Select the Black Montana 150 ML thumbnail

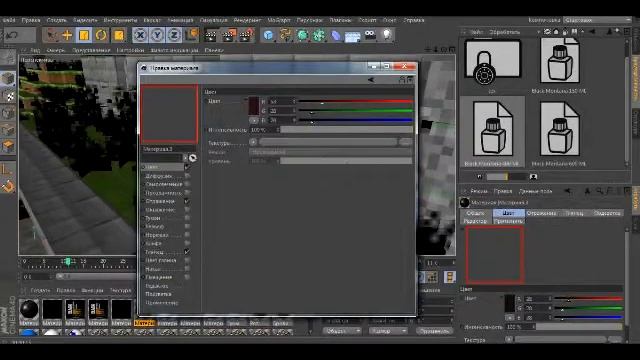(560, 60)
